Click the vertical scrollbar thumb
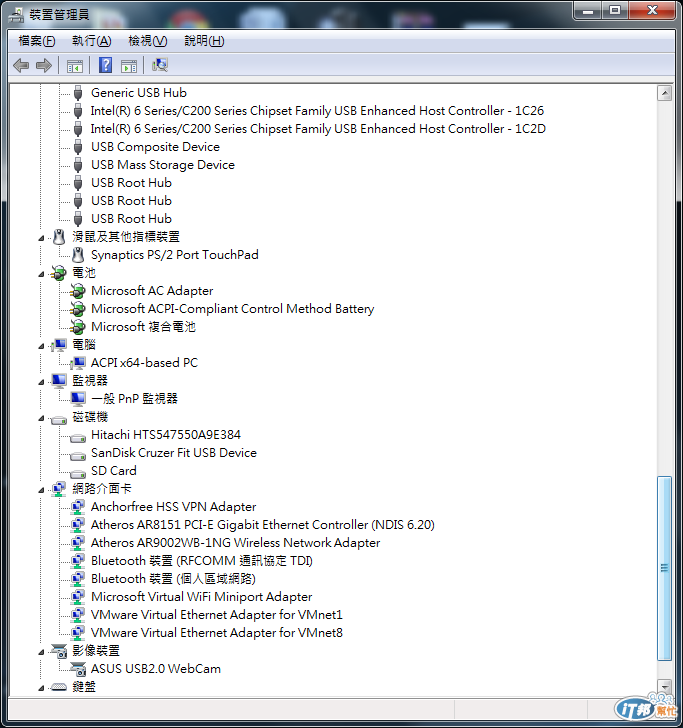The height and width of the screenshot is (728, 683). pyautogui.click(x=664, y=568)
